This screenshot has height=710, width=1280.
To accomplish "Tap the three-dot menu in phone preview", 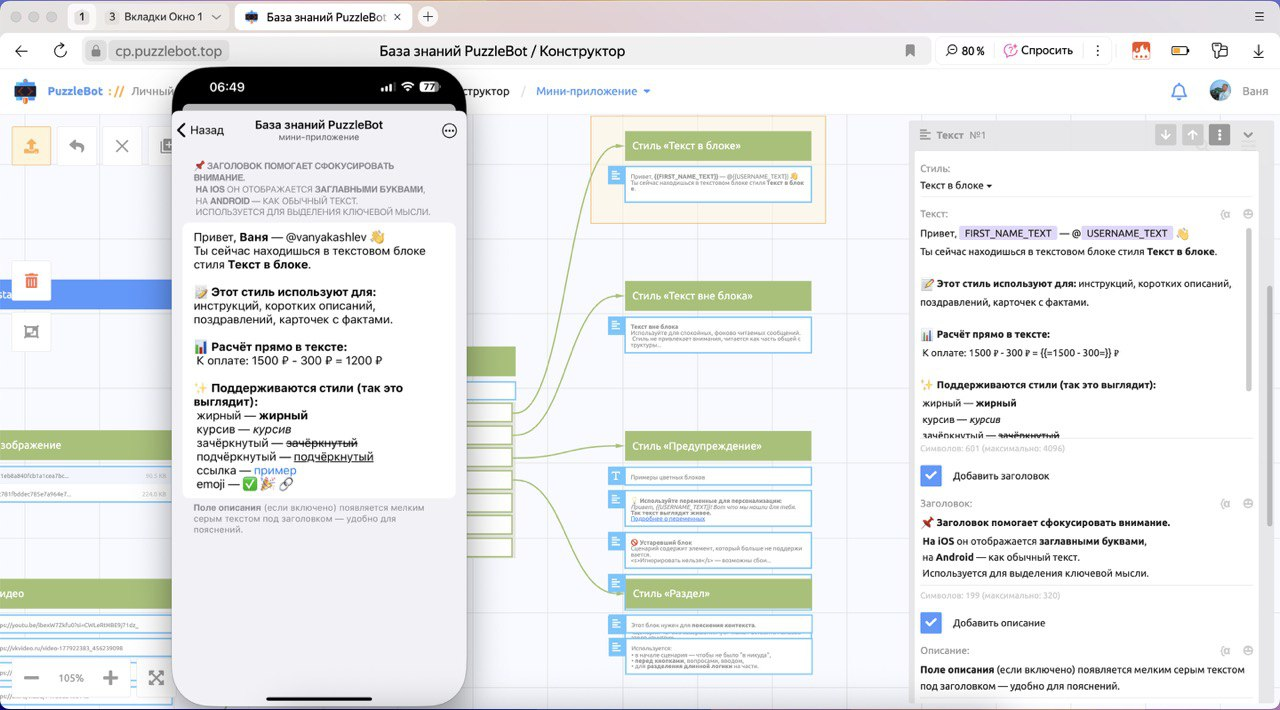I will pos(449,130).
